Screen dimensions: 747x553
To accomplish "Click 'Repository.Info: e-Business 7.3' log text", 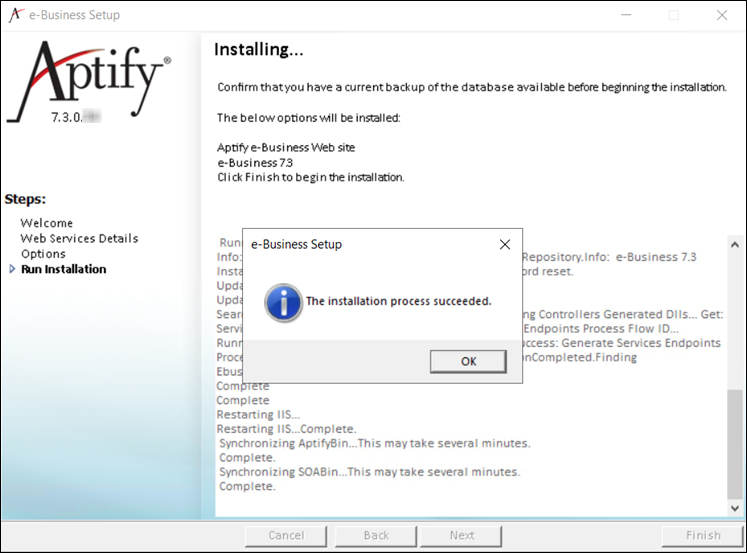I will click(609, 257).
